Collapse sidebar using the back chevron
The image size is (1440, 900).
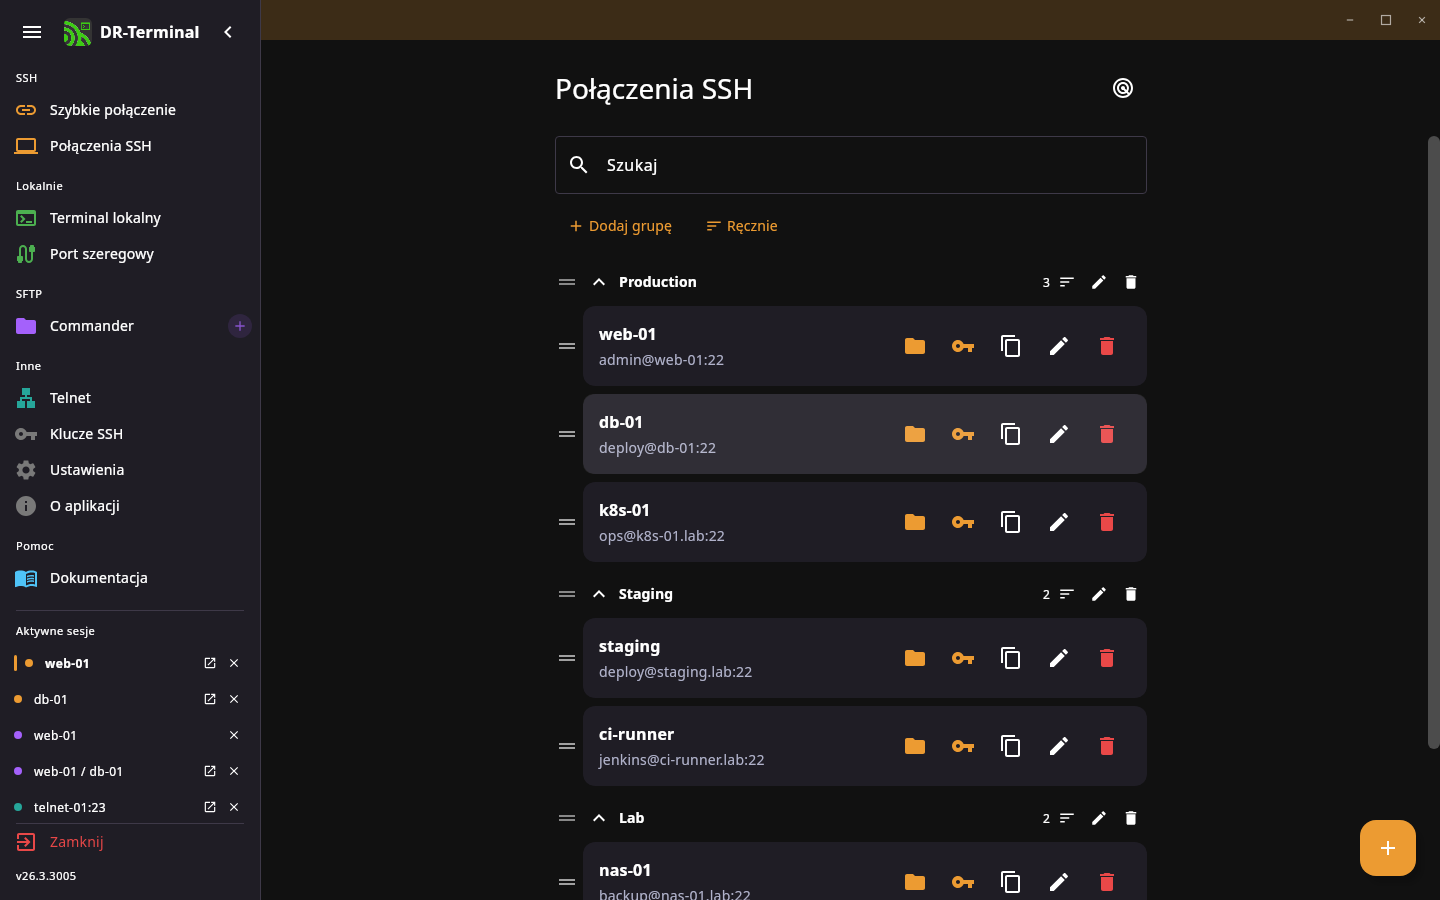228,32
